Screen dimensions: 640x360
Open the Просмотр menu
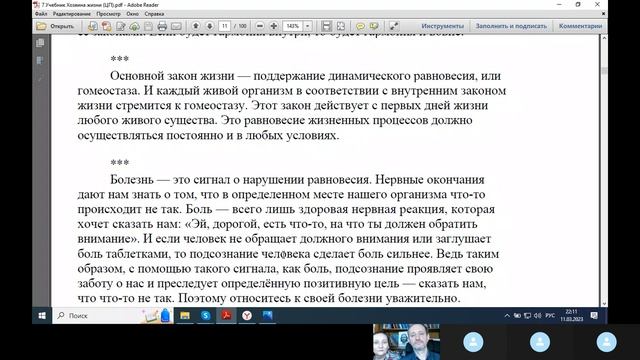[108, 14]
